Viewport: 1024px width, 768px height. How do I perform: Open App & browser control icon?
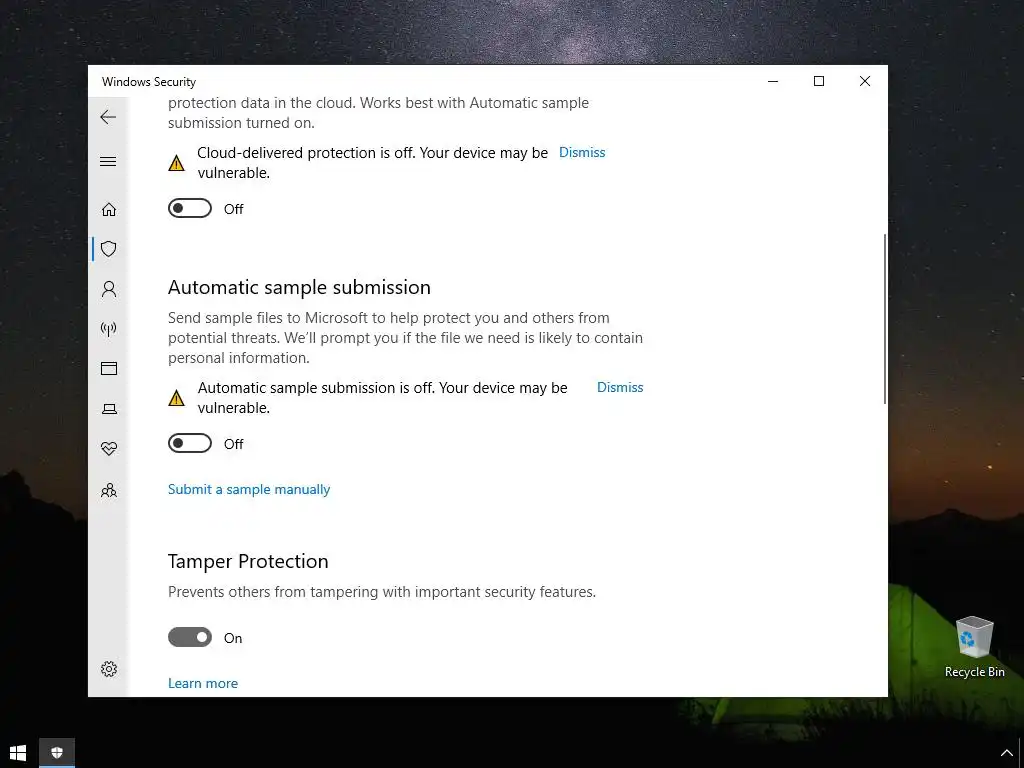coord(108,368)
